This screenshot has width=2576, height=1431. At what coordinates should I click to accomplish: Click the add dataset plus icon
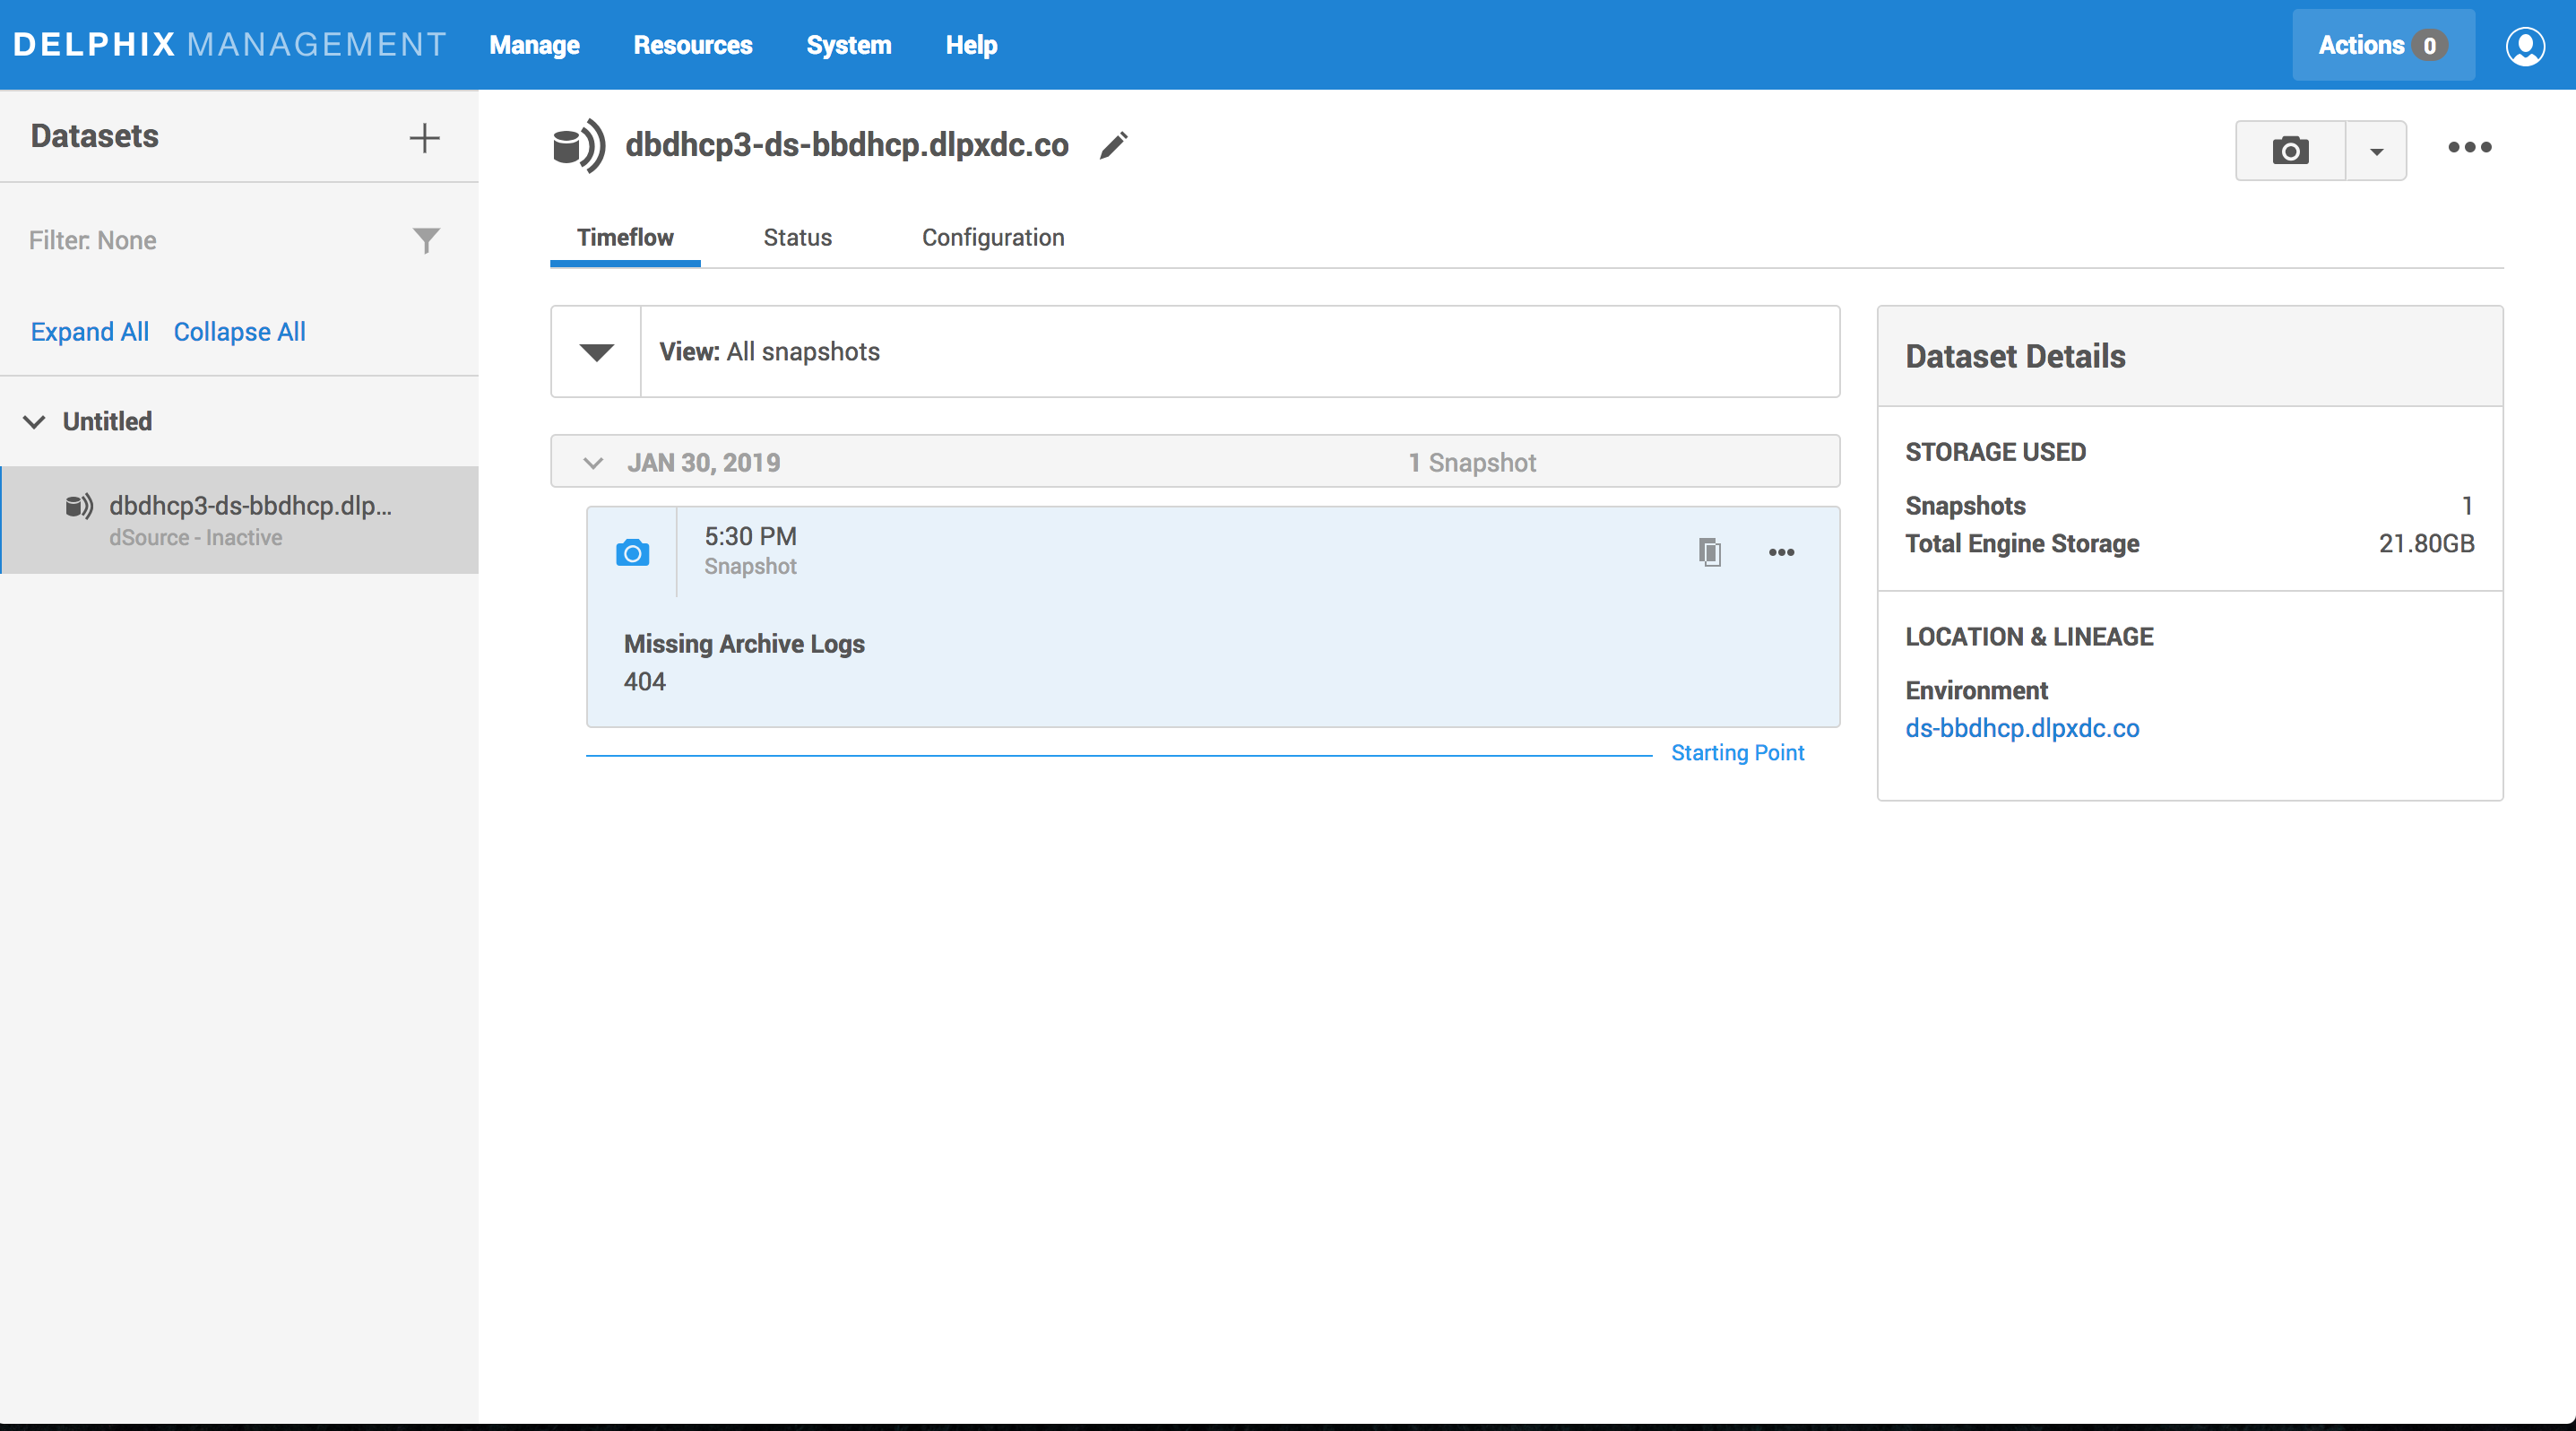tap(424, 138)
